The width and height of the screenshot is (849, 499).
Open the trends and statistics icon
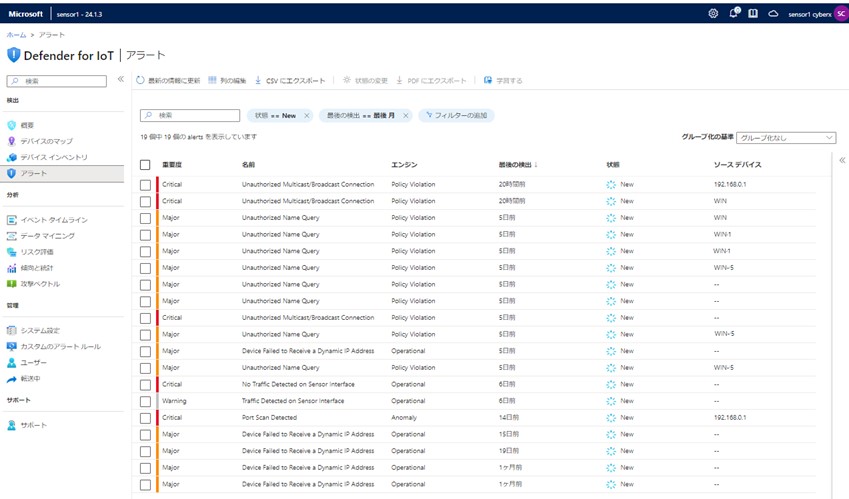11,268
